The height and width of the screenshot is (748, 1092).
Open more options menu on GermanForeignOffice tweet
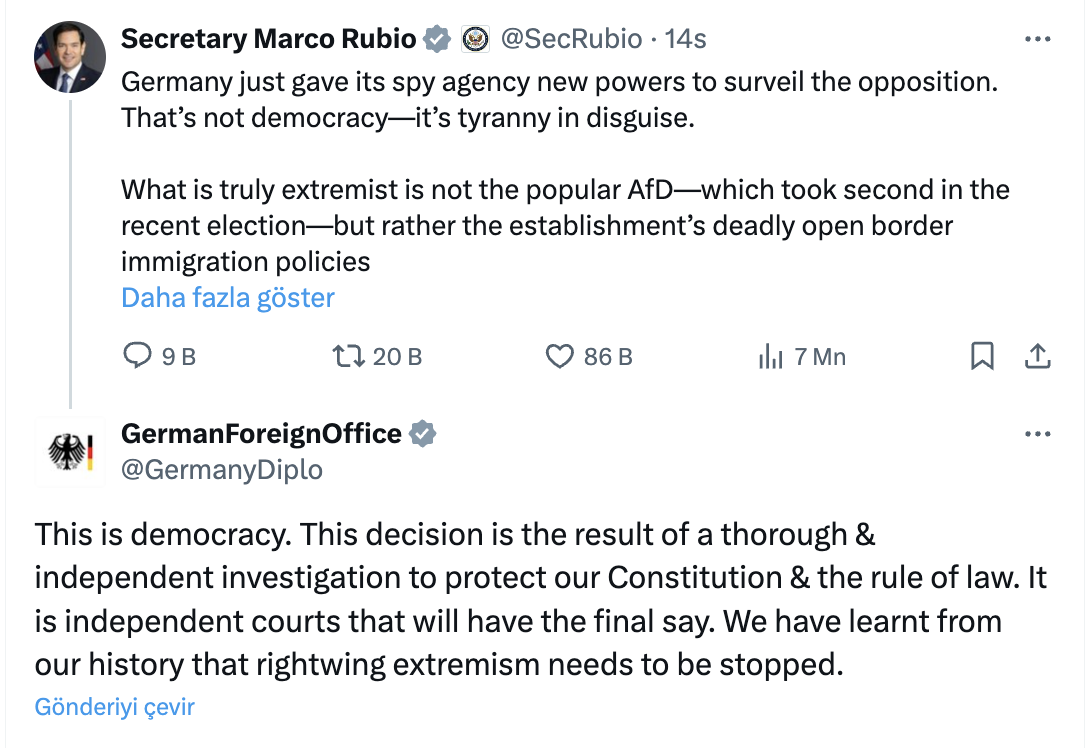pyautogui.click(x=1037, y=434)
